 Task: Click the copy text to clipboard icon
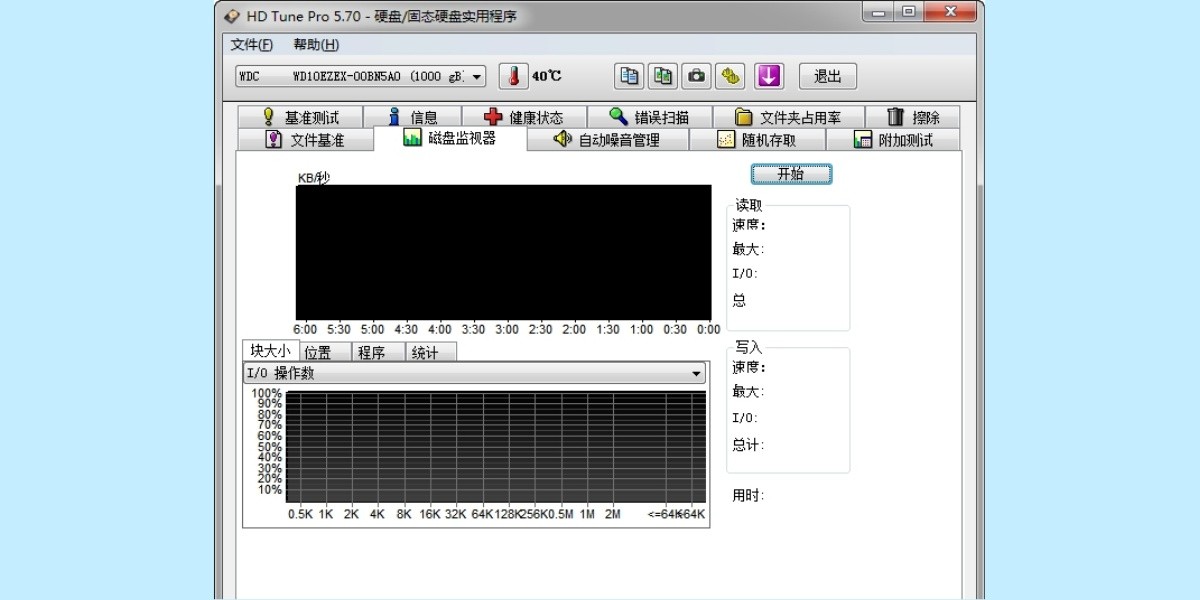[x=629, y=76]
